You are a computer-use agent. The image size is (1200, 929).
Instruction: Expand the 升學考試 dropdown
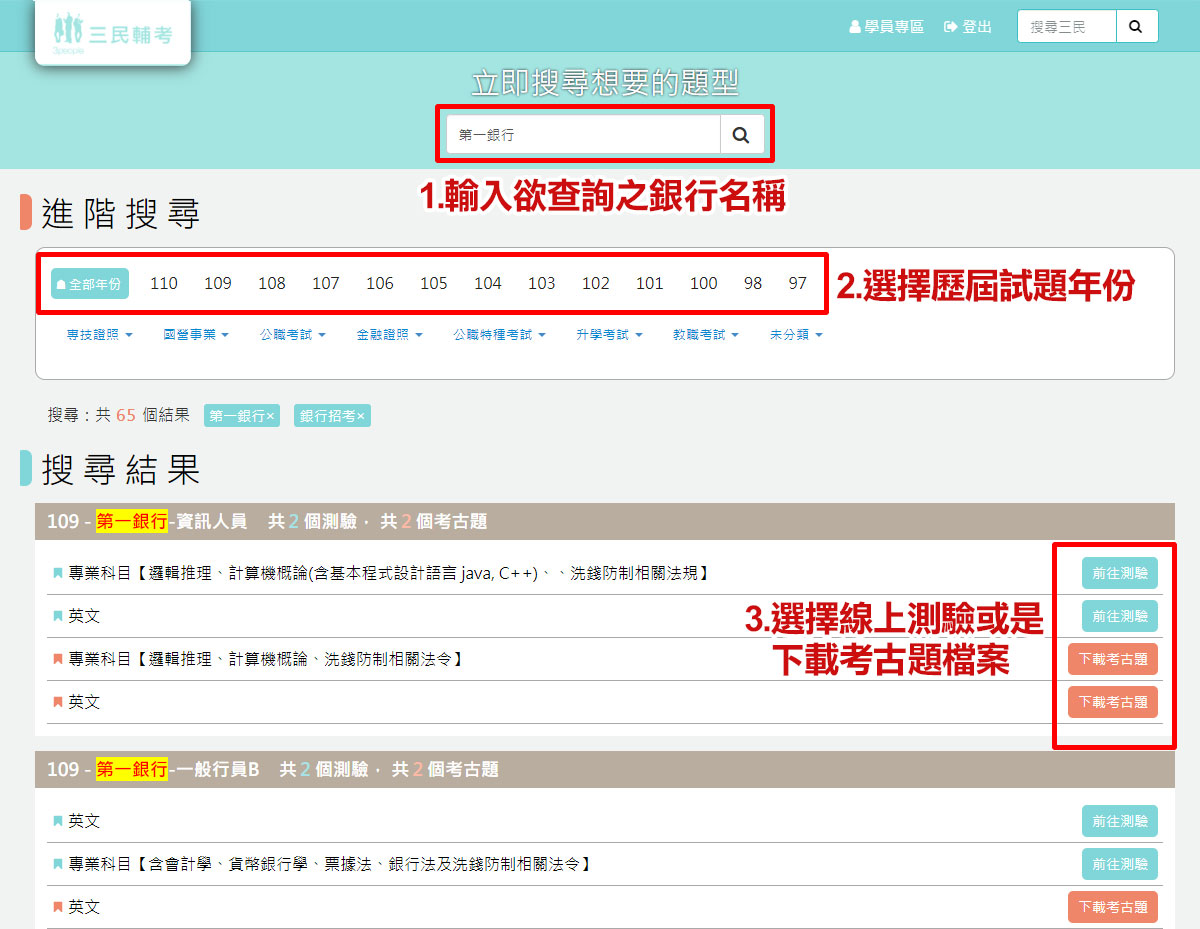(x=609, y=335)
